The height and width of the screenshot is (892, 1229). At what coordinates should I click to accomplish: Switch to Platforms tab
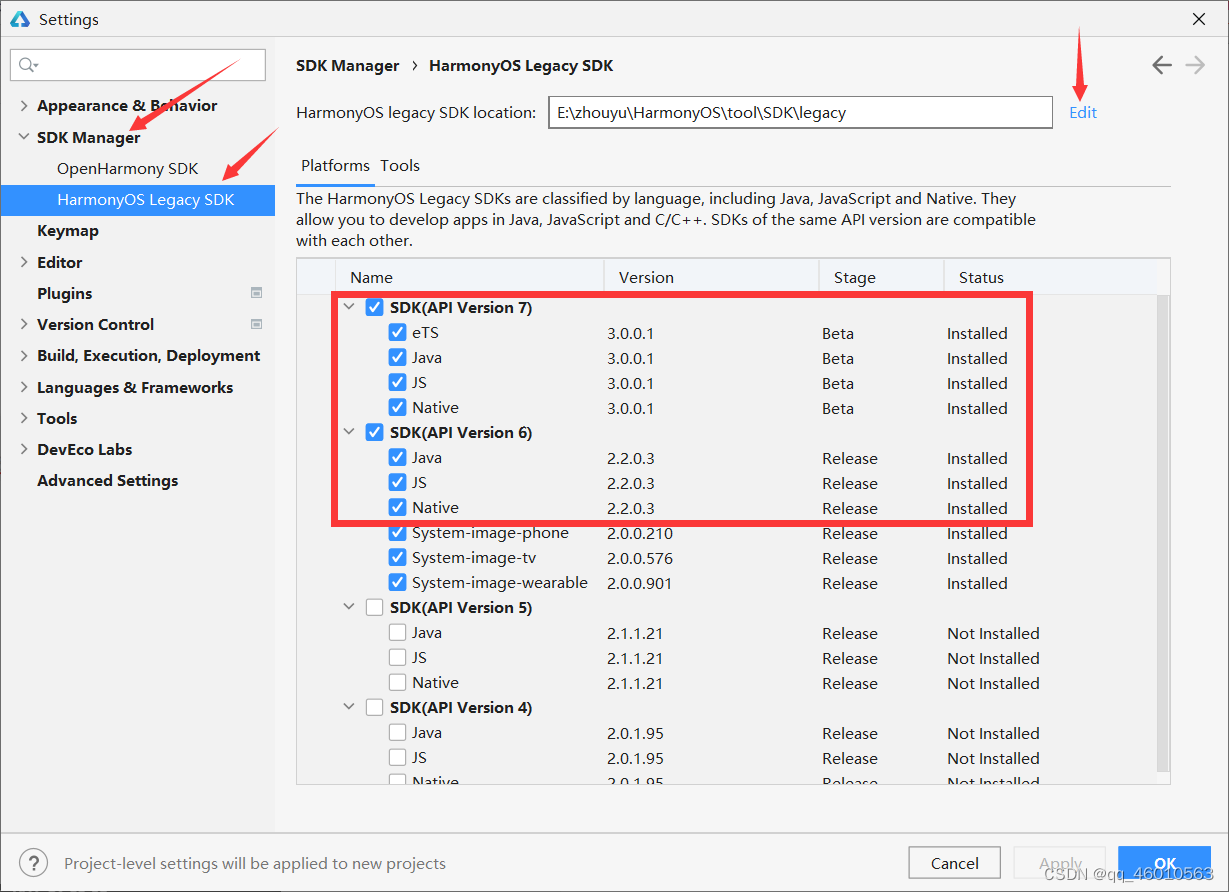click(x=335, y=166)
